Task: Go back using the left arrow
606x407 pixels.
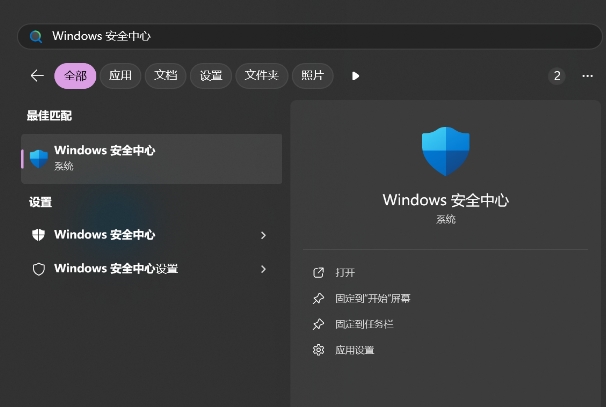Action: pyautogui.click(x=37, y=76)
